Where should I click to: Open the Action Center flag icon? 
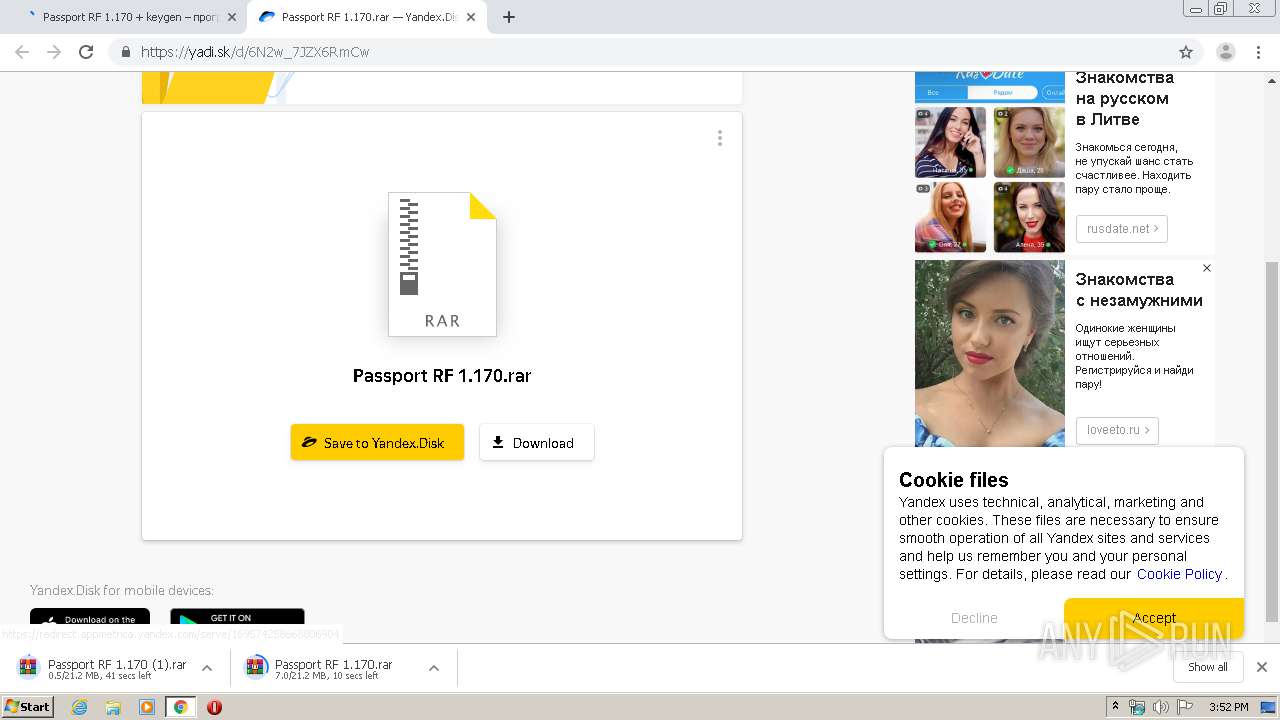1186,707
